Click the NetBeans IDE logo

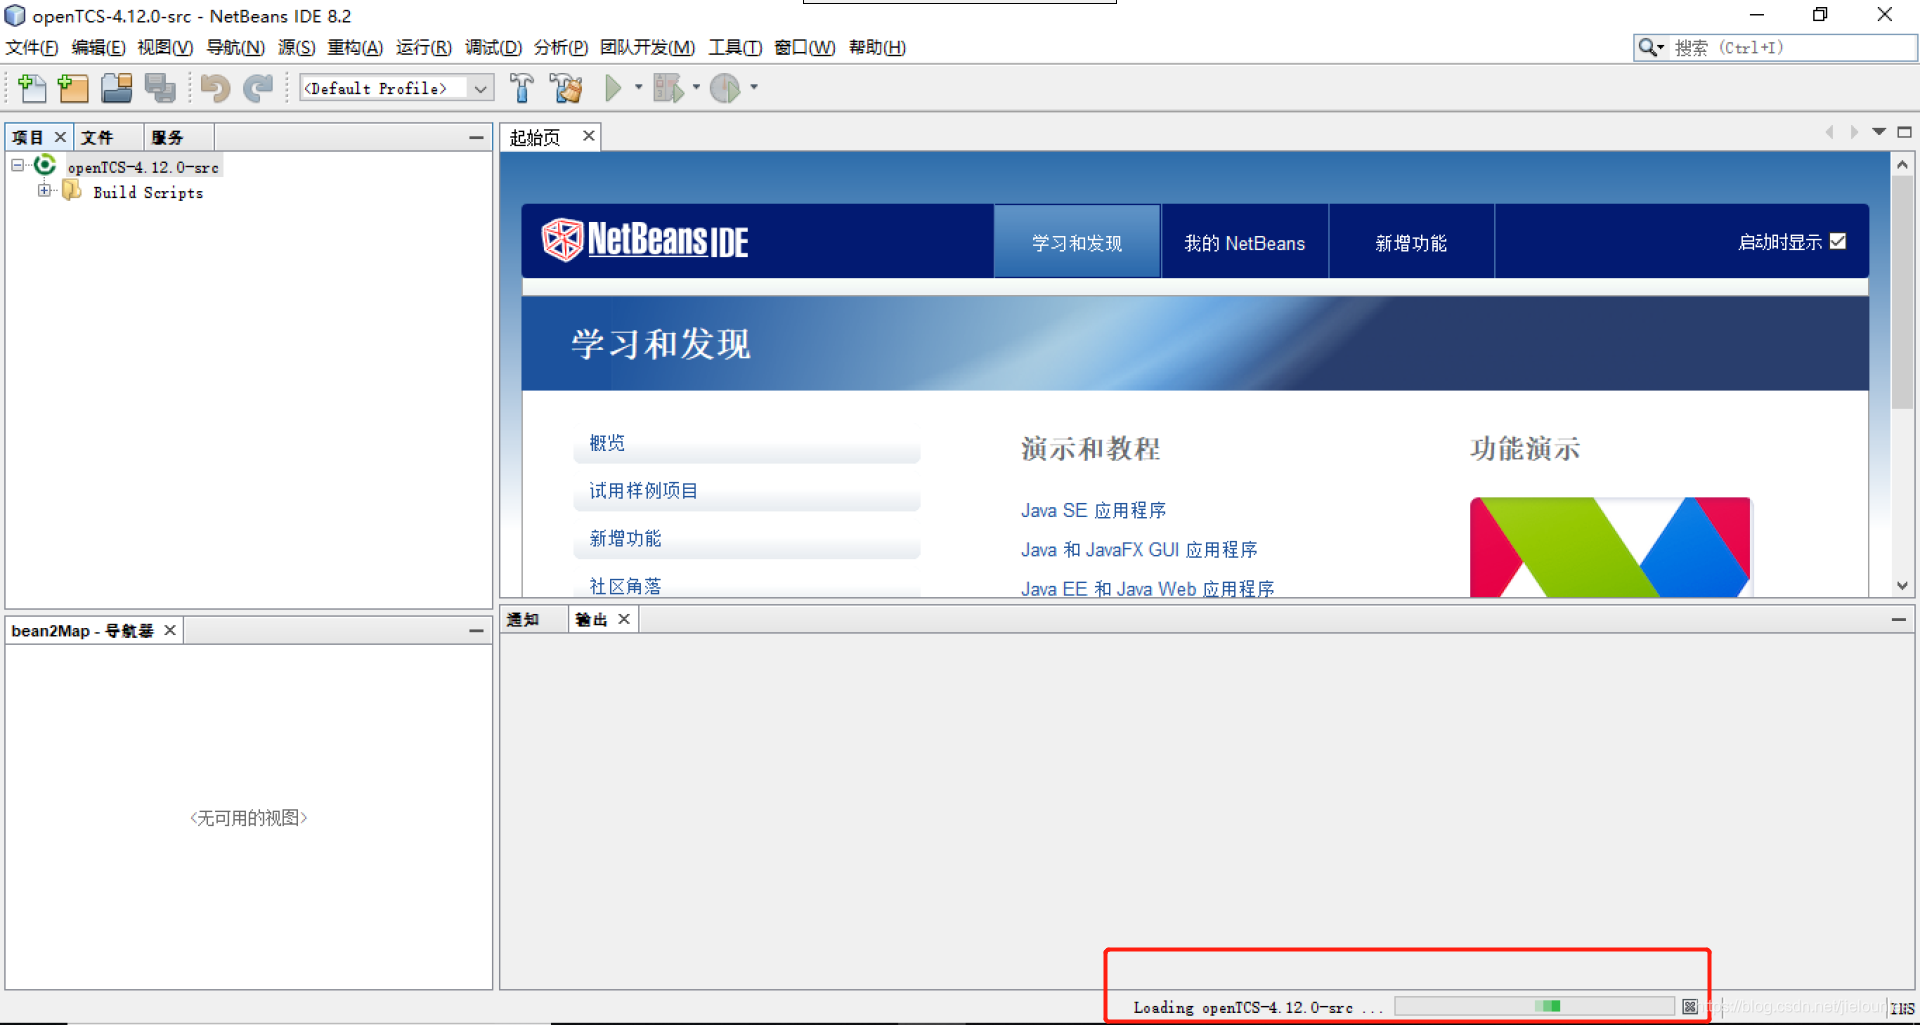pos(645,240)
